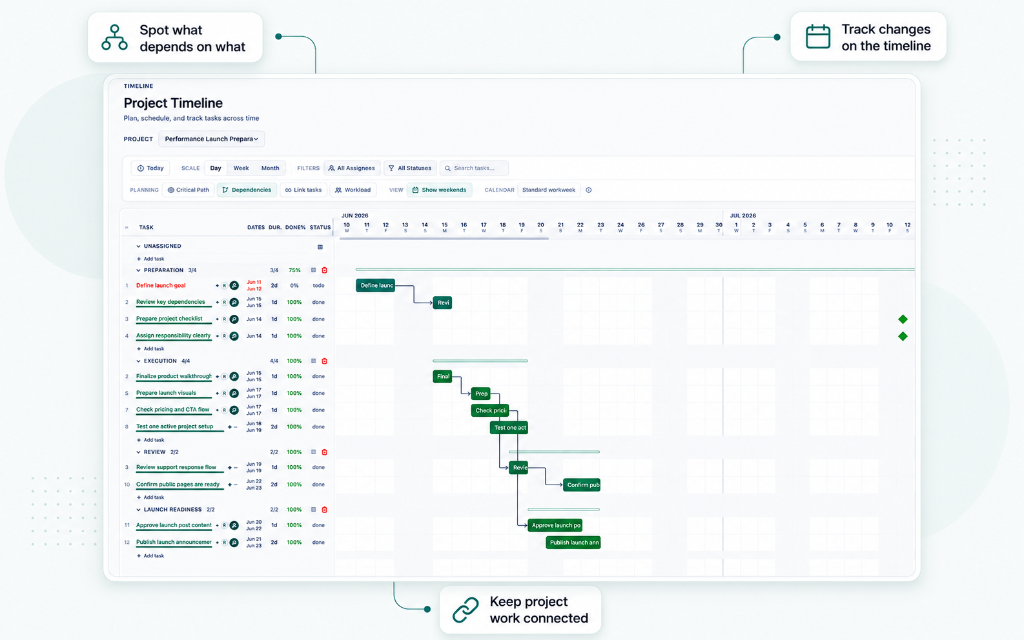The image size is (1024, 640).
Task: Open the Standard workweek calendar dropdown
Action: 549,190
